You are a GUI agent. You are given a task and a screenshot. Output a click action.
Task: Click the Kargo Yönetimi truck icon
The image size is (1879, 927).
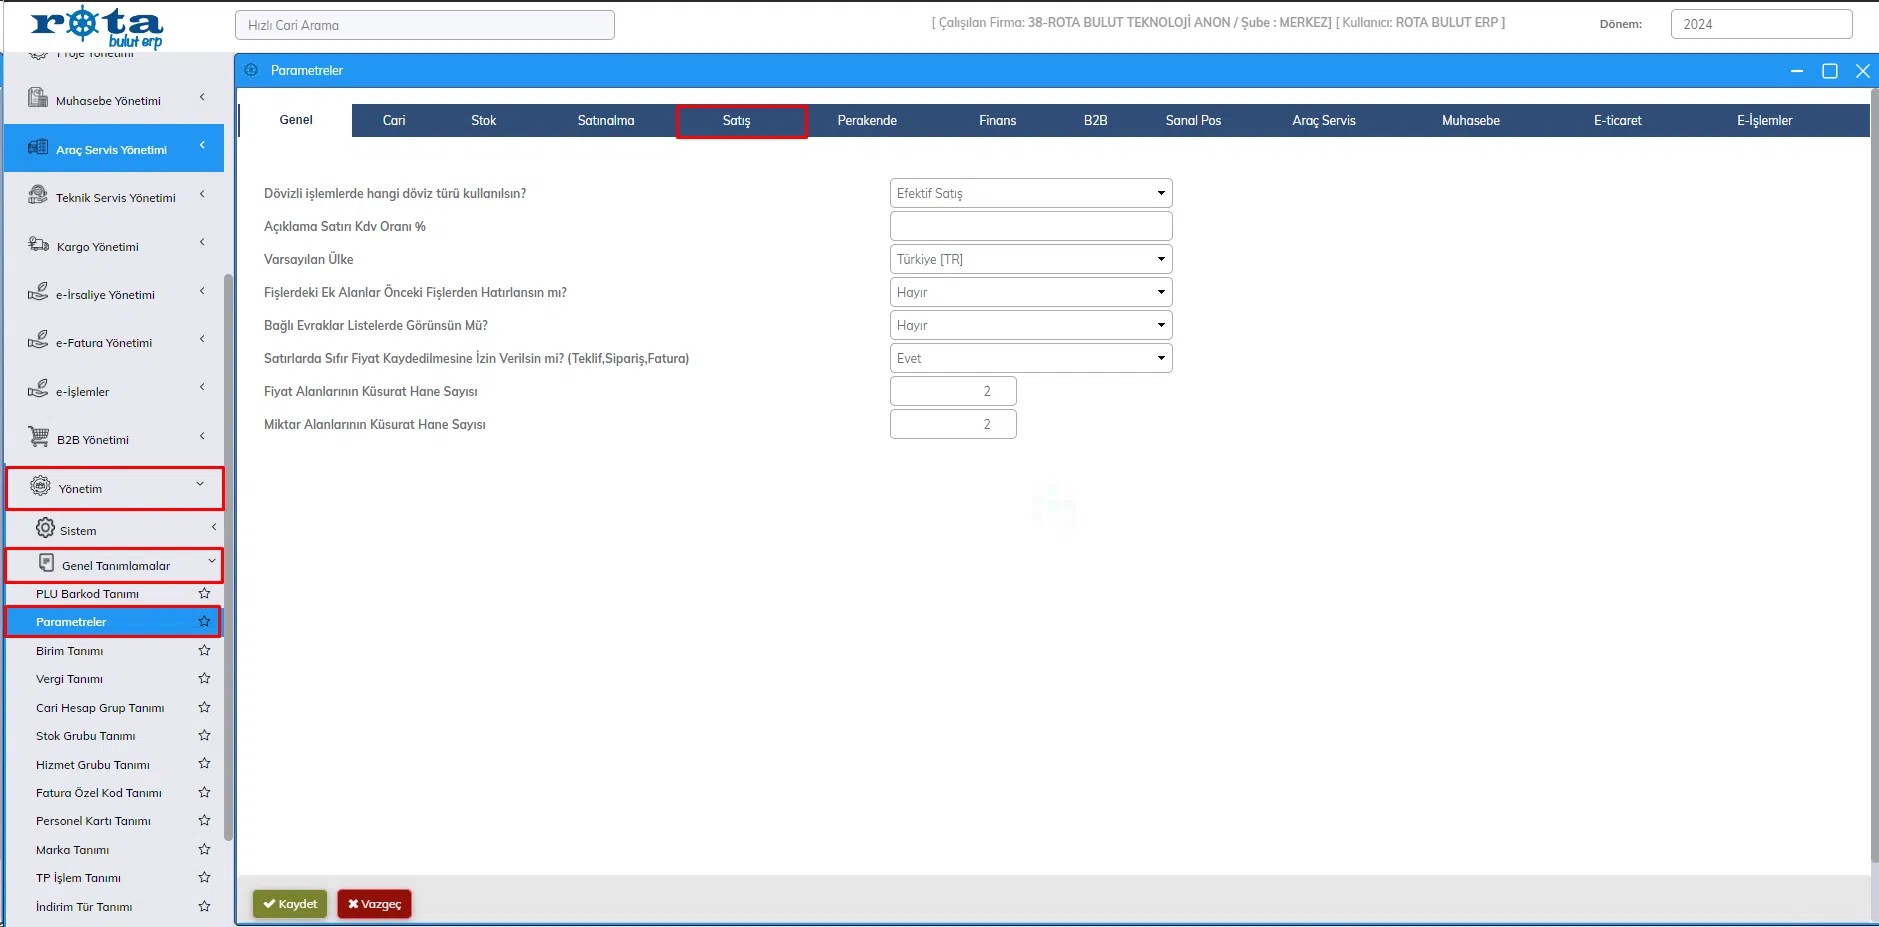pos(38,245)
